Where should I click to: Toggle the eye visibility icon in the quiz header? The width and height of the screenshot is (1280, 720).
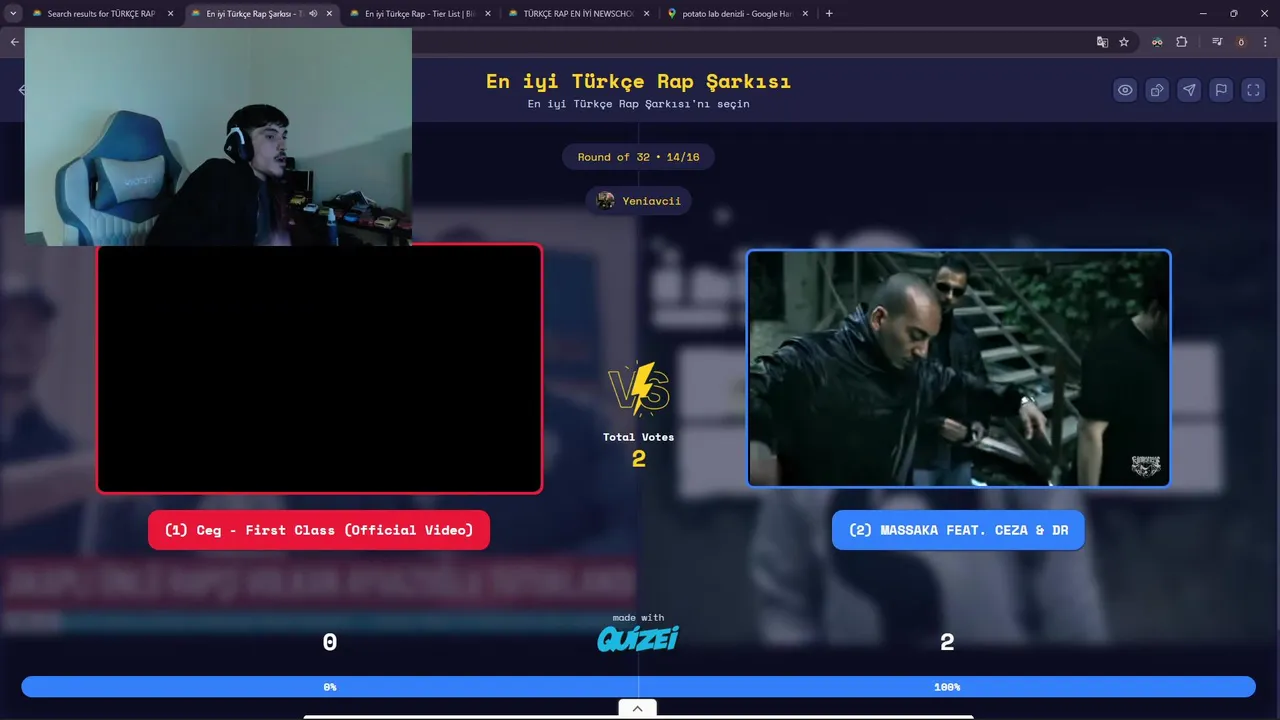tap(1125, 90)
